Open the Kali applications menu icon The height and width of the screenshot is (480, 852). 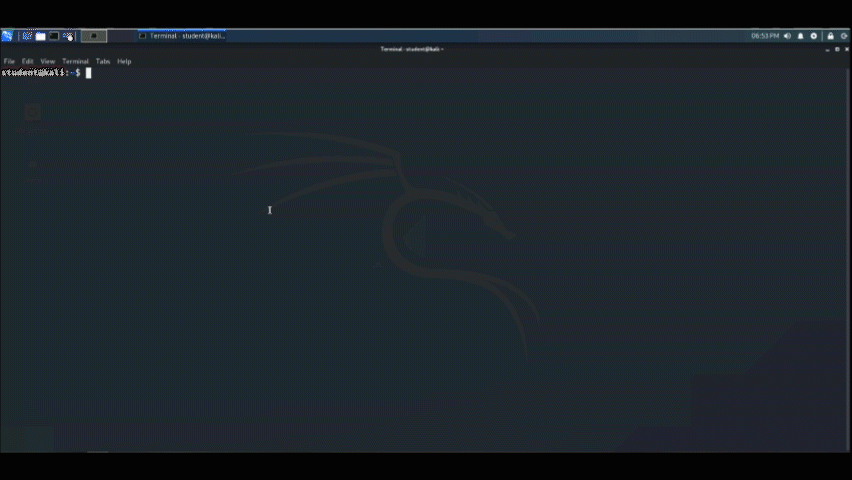7,36
